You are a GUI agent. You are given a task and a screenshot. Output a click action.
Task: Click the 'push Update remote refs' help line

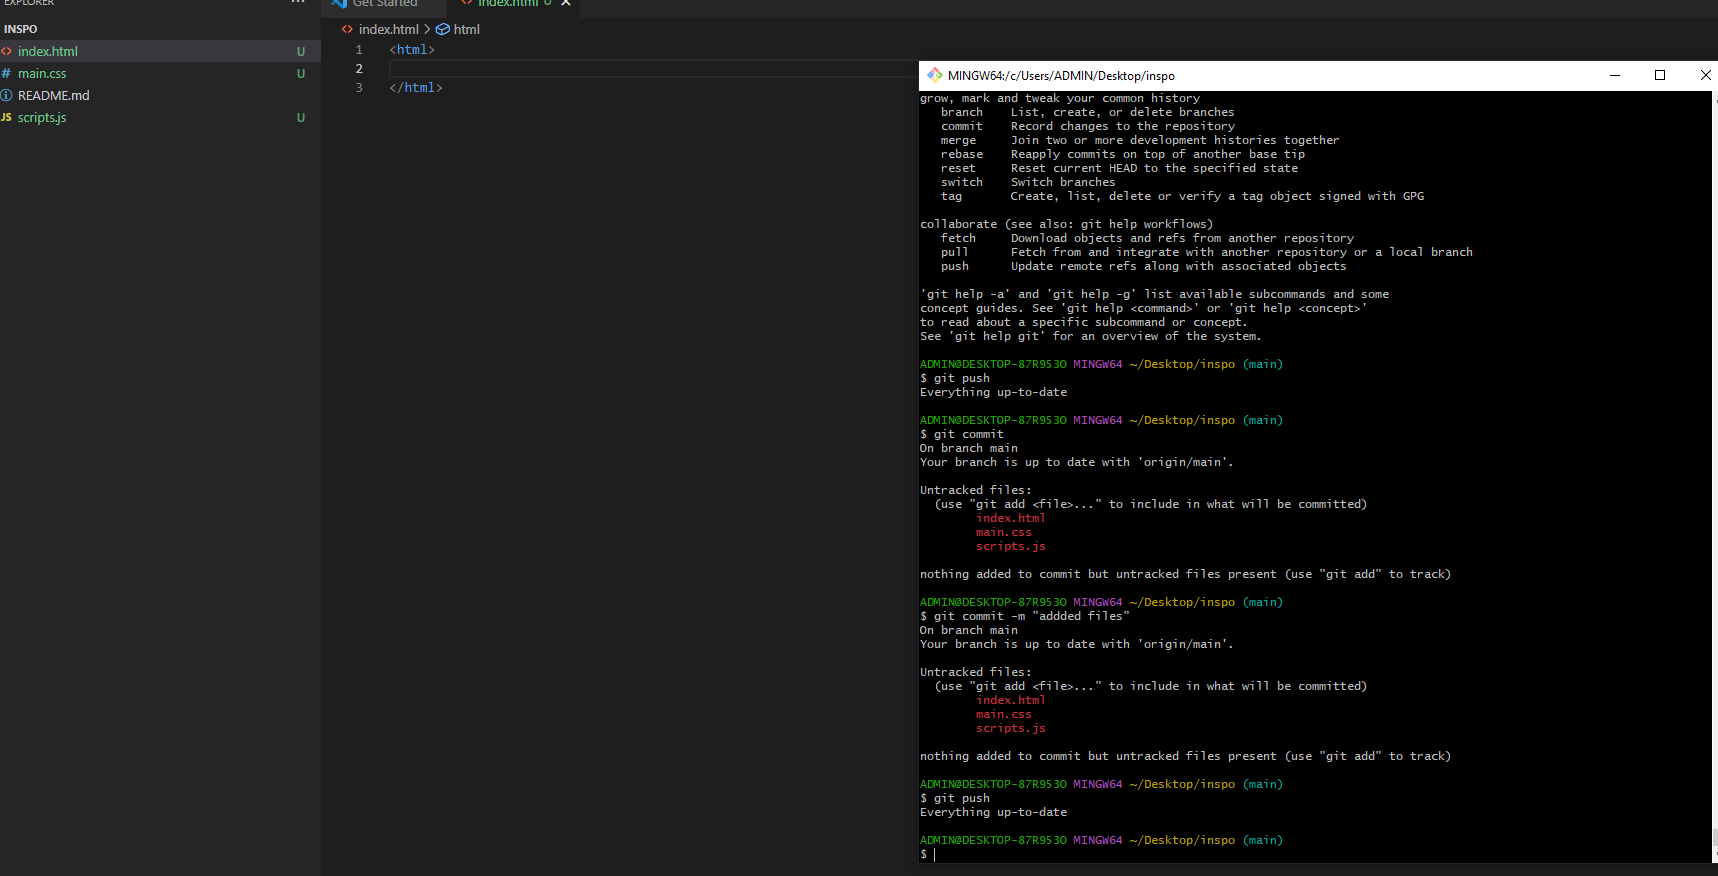point(1143,266)
